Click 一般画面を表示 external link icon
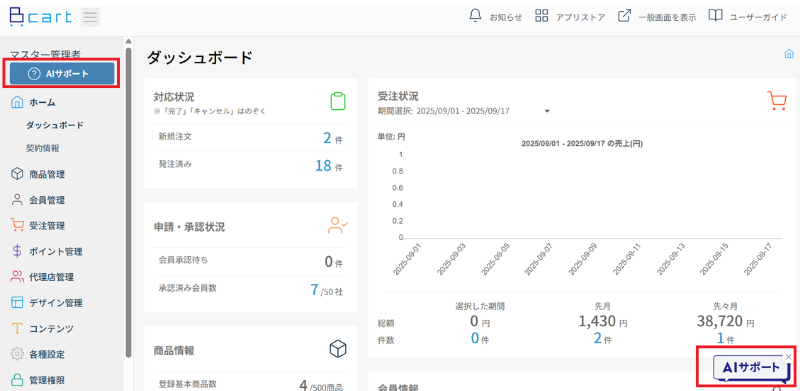 (x=624, y=16)
